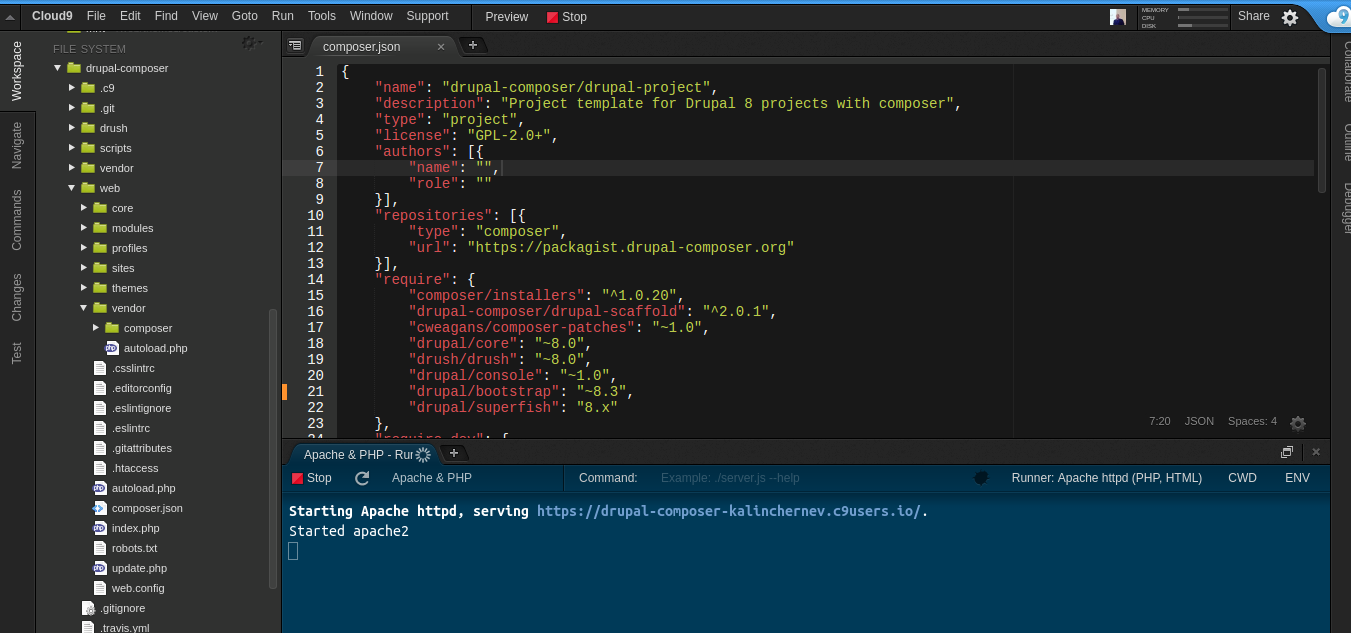This screenshot has height=633, width=1351.
Task: Open the editor settings gear in the status bar
Action: [x=1298, y=423]
